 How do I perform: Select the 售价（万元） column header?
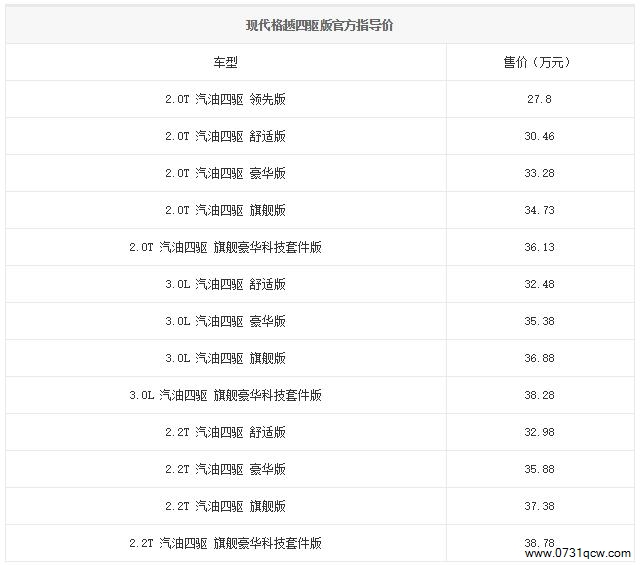(x=537, y=62)
